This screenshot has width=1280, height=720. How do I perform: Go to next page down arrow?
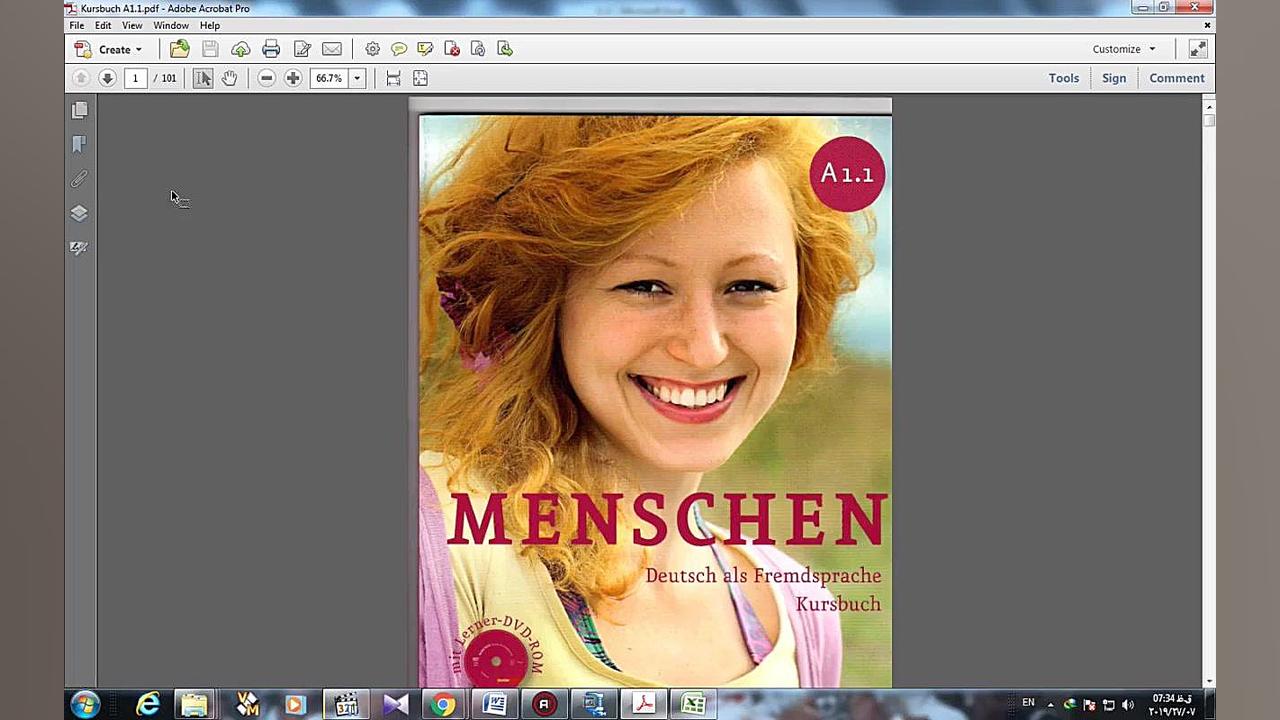coord(107,78)
